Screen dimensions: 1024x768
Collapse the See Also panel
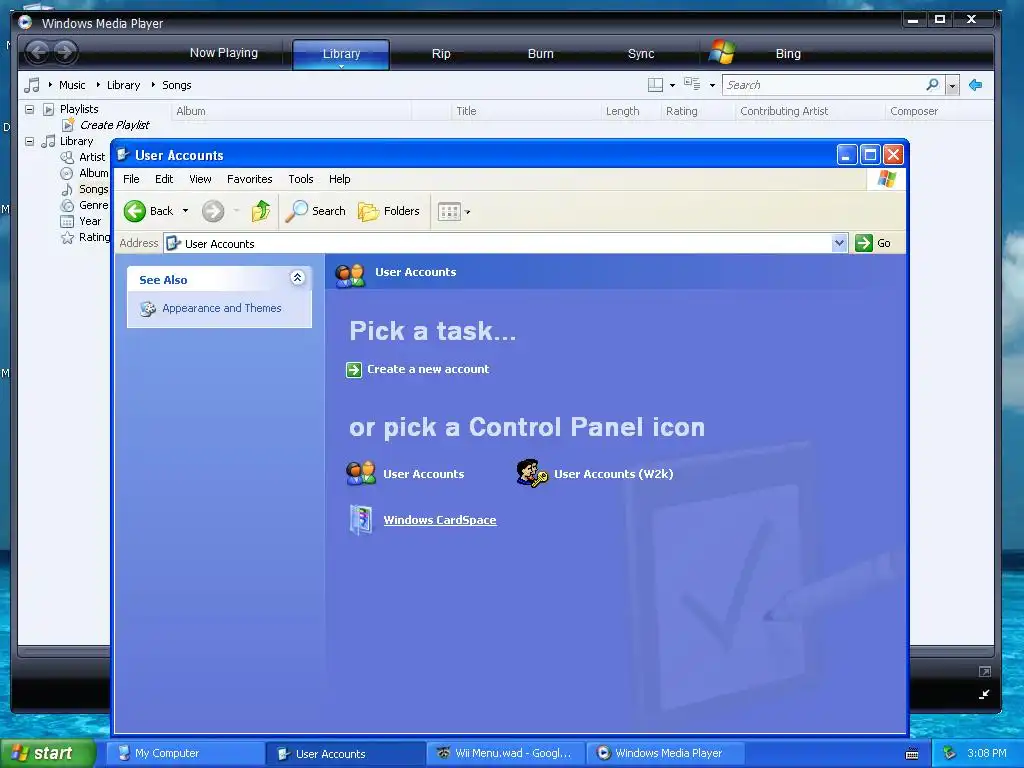coord(297,278)
